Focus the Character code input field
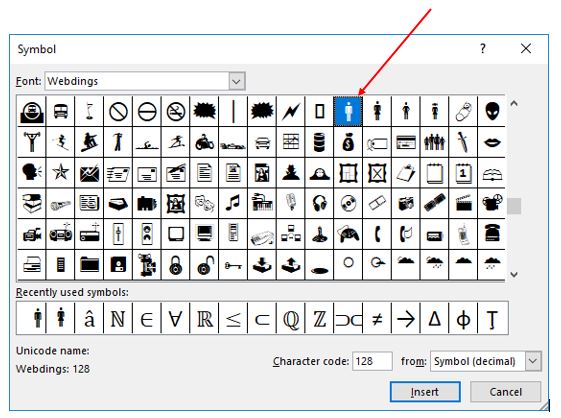 click(372, 361)
